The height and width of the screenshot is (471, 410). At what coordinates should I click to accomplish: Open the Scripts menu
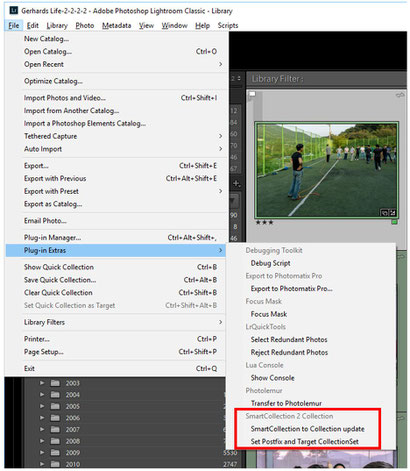[228, 25]
